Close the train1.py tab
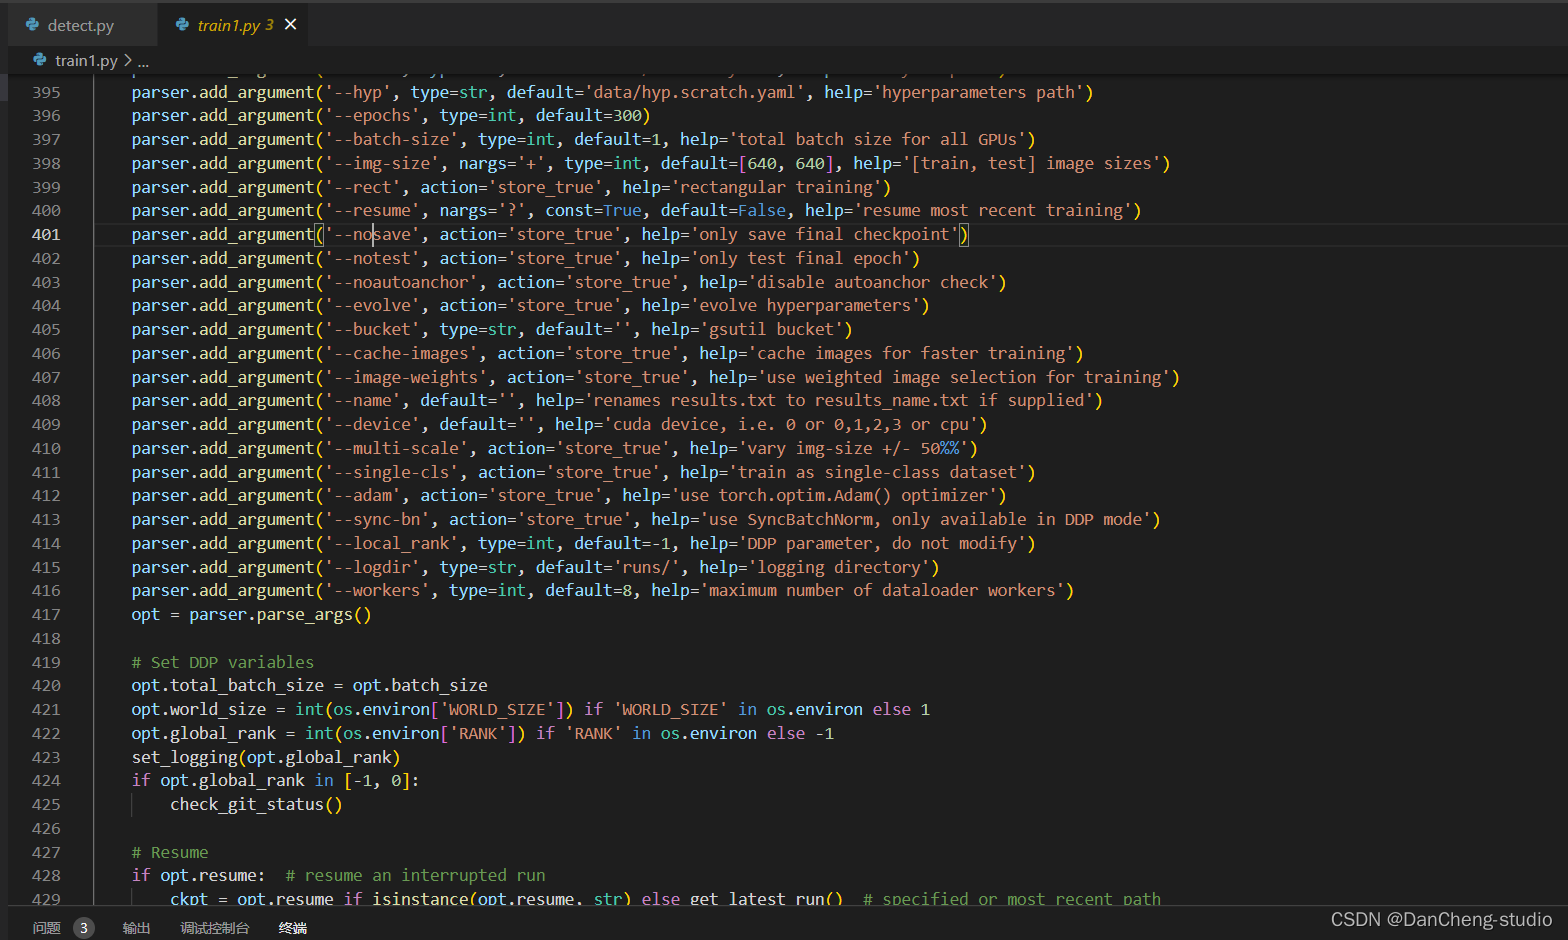 [291, 25]
